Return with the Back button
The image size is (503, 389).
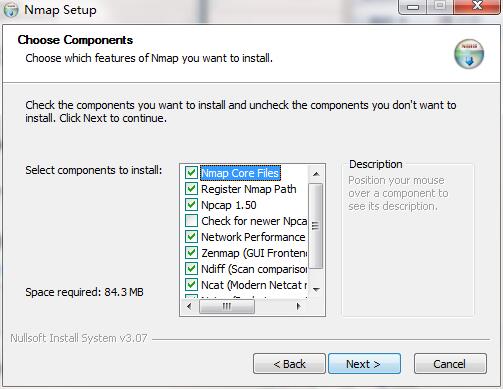[289, 364]
